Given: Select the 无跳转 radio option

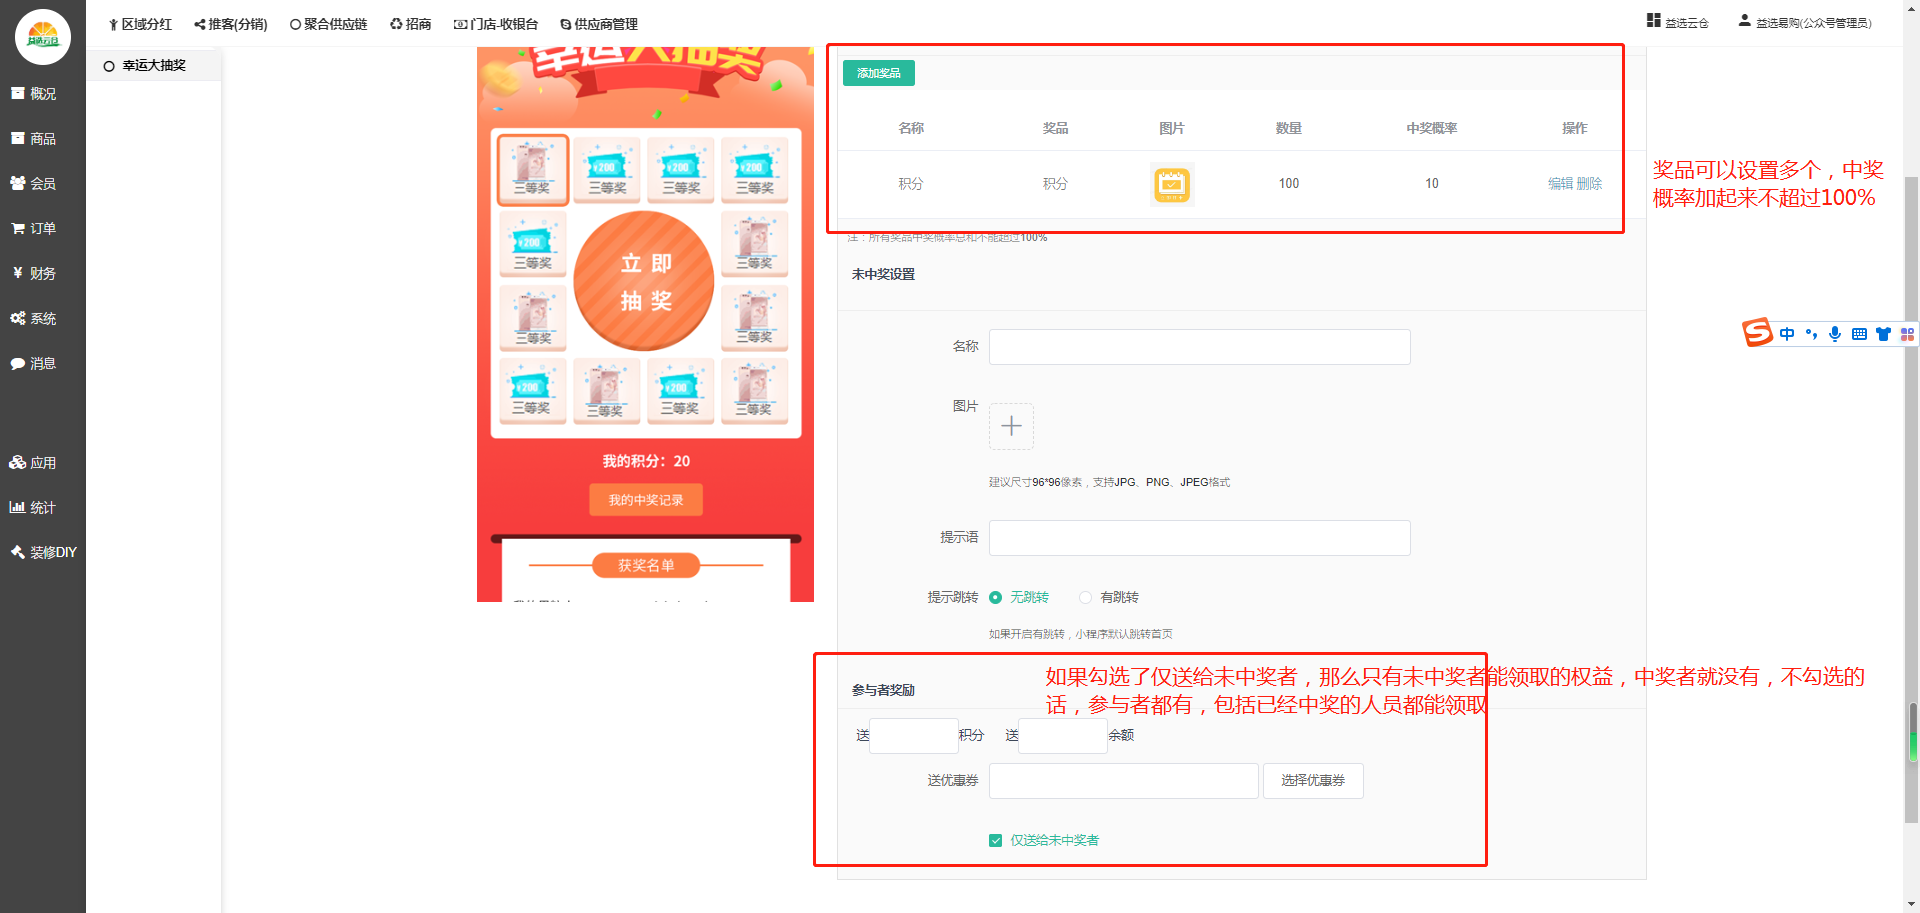Looking at the screenshot, I should pyautogui.click(x=996, y=598).
